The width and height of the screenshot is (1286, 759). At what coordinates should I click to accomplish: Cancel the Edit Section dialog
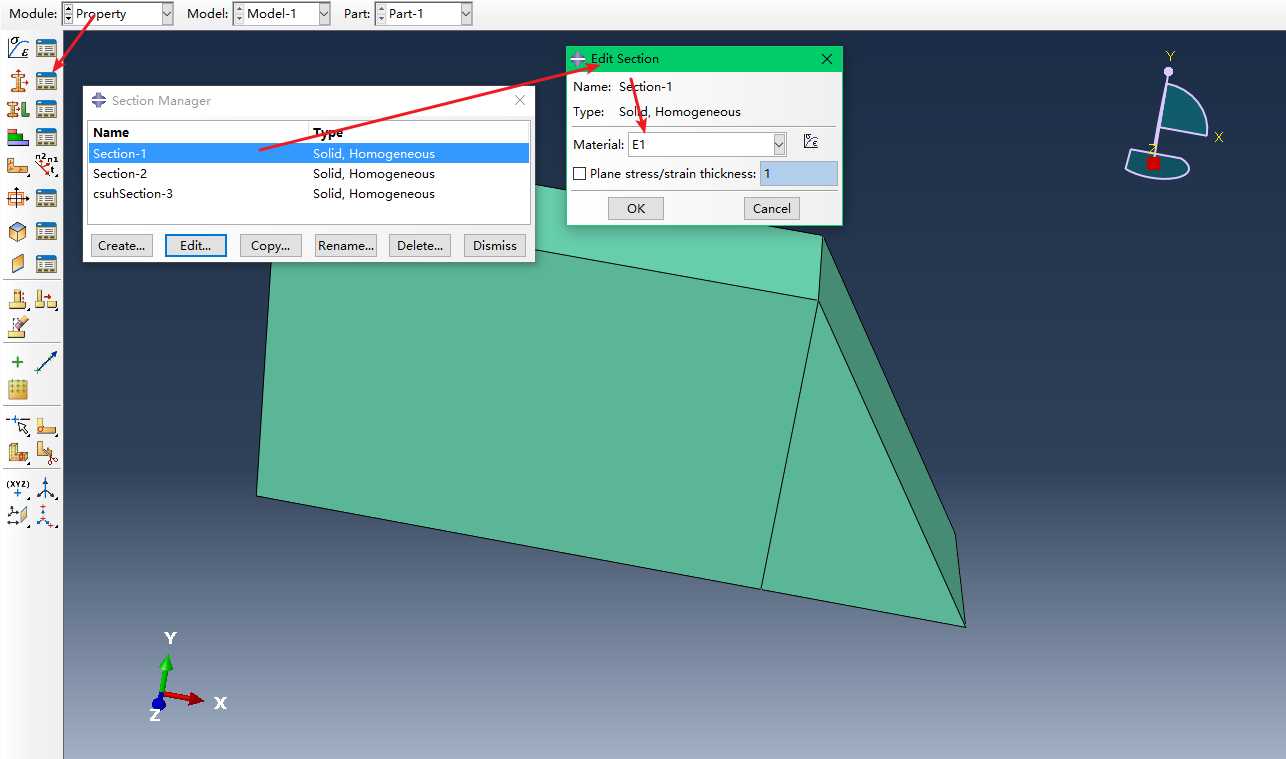772,208
